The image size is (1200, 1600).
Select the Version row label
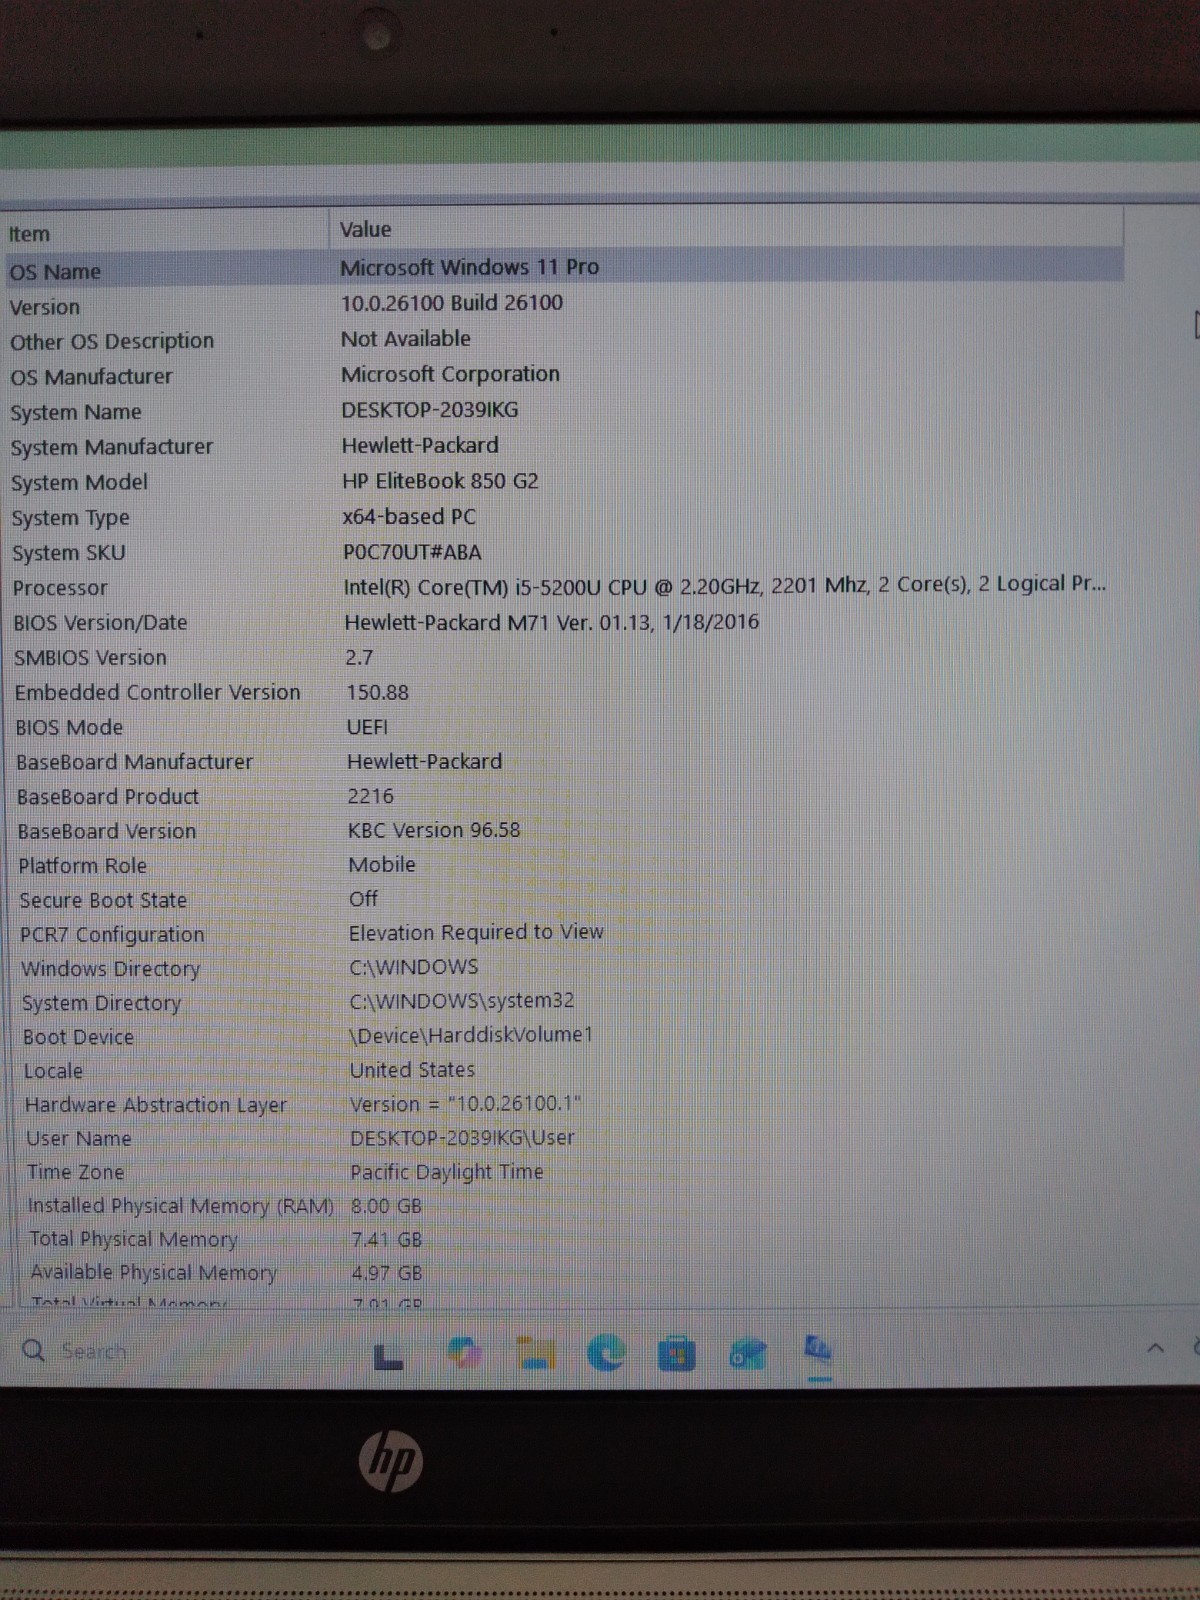45,307
